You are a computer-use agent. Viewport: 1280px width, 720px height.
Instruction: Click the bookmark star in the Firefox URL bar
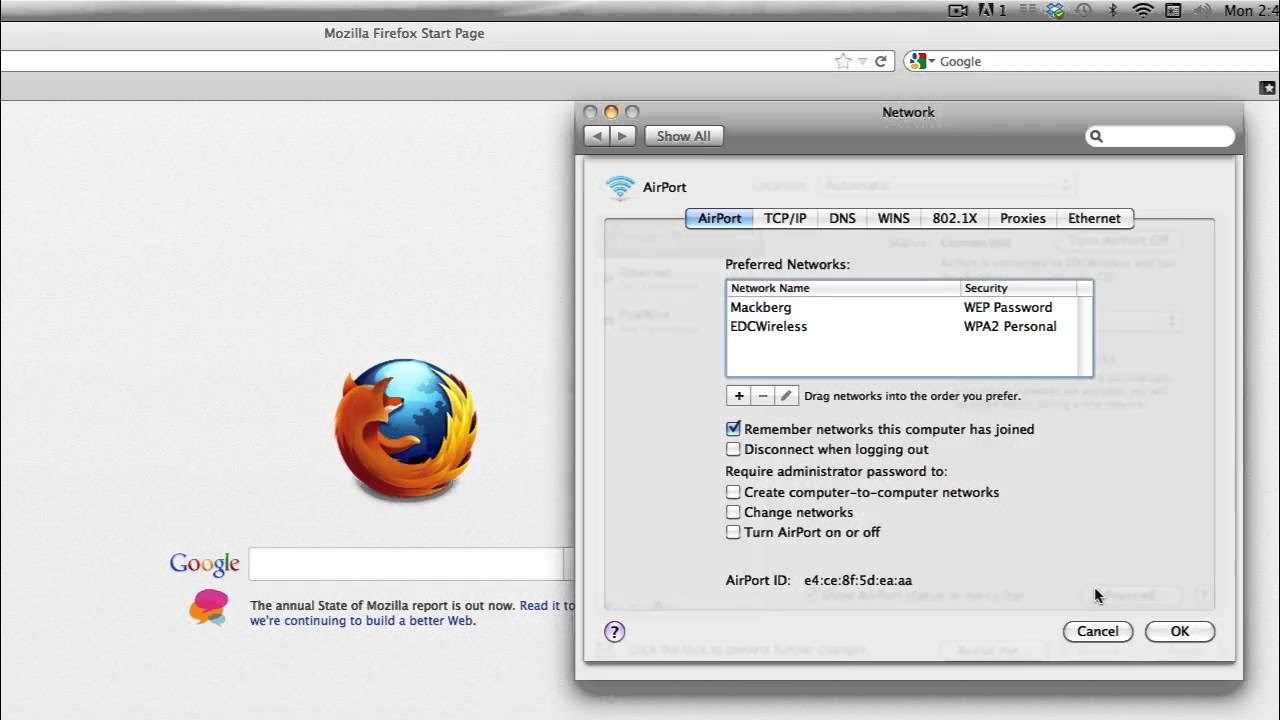(843, 61)
